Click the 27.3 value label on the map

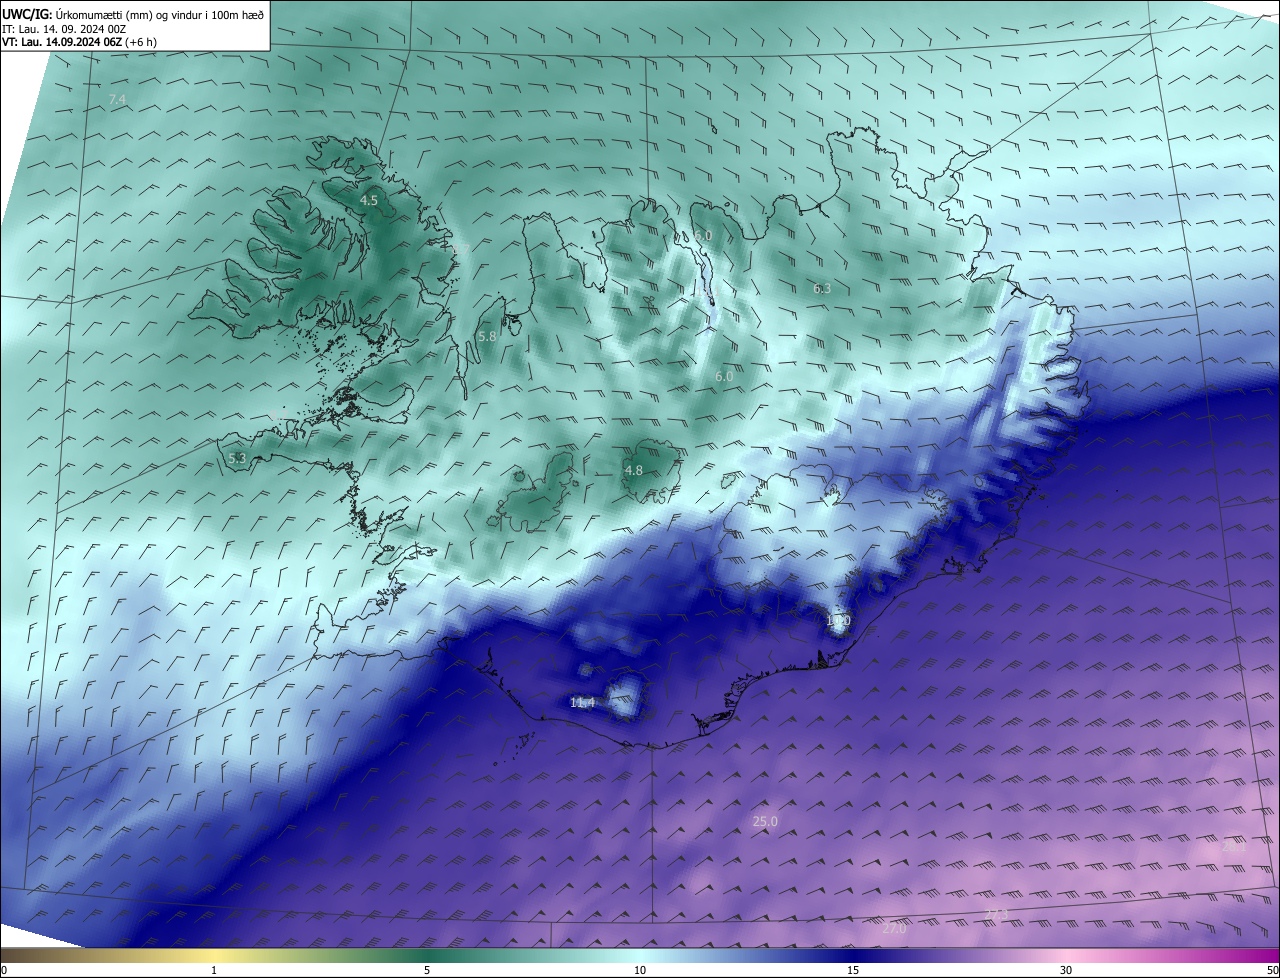coord(996,914)
